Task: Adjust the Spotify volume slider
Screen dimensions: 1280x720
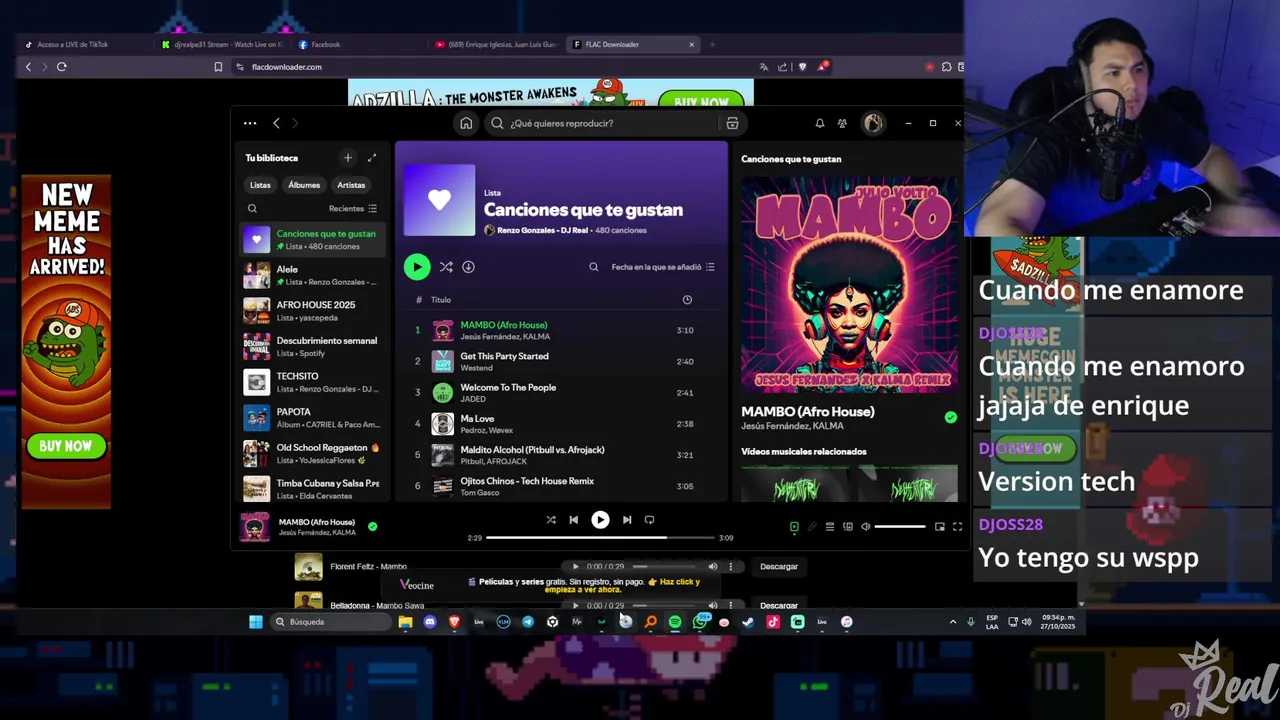Action: coord(900,527)
